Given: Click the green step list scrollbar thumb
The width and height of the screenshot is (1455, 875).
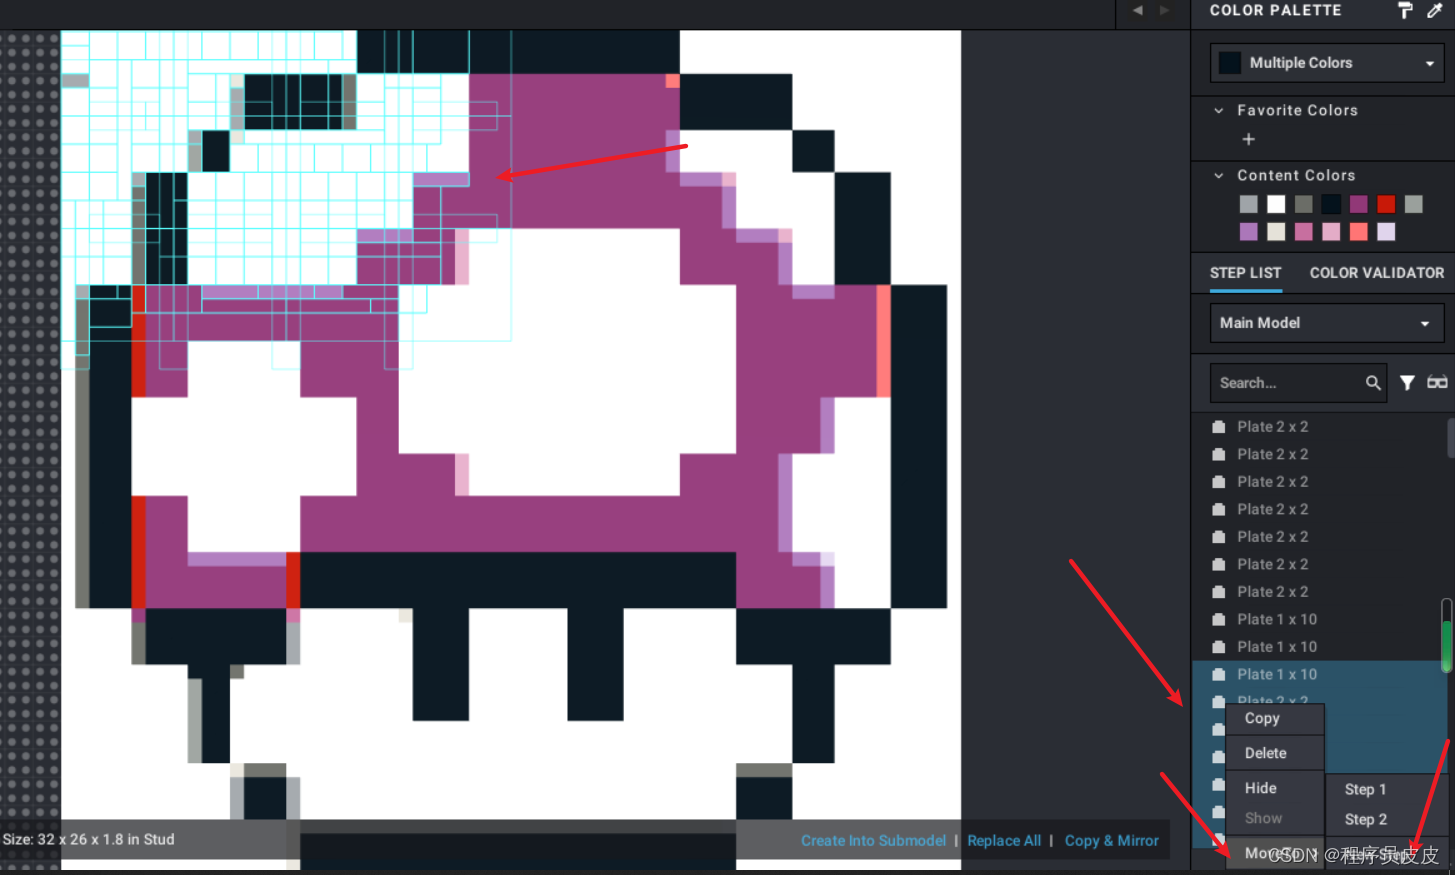Looking at the screenshot, I should tap(1446, 645).
